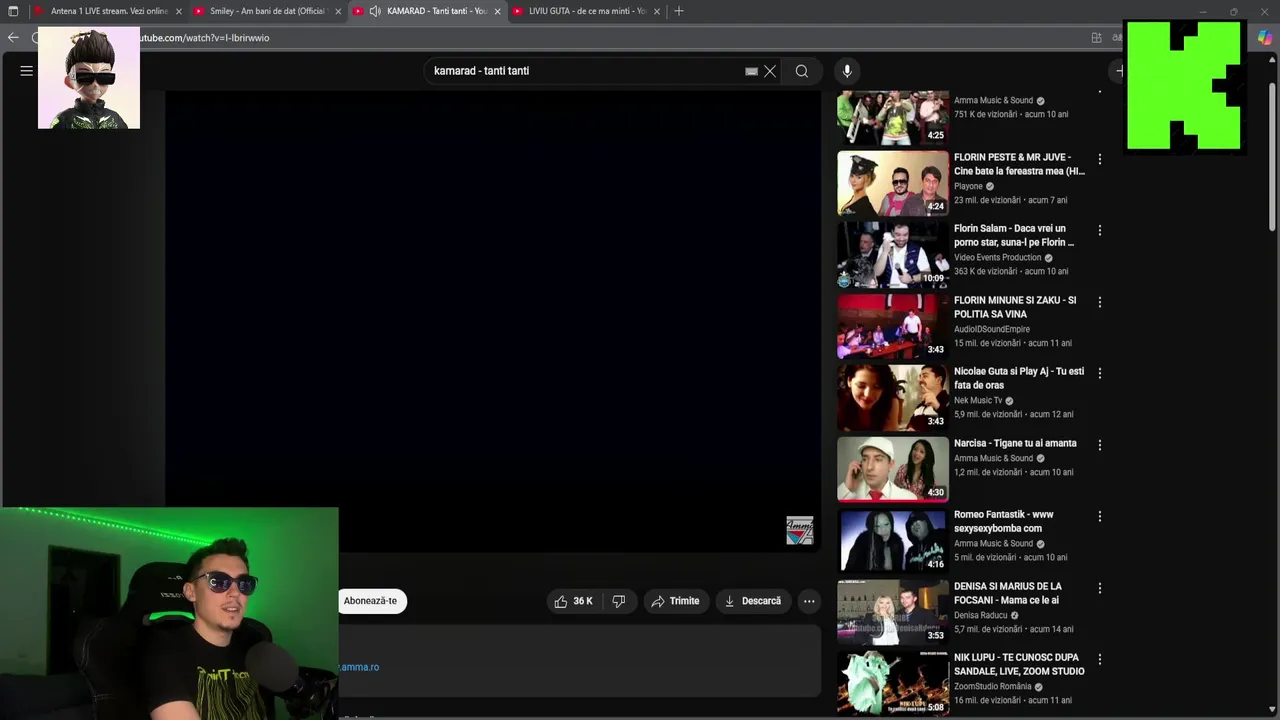Like the video with 36 K likes
This screenshot has width=1280, height=720.
coord(574,601)
